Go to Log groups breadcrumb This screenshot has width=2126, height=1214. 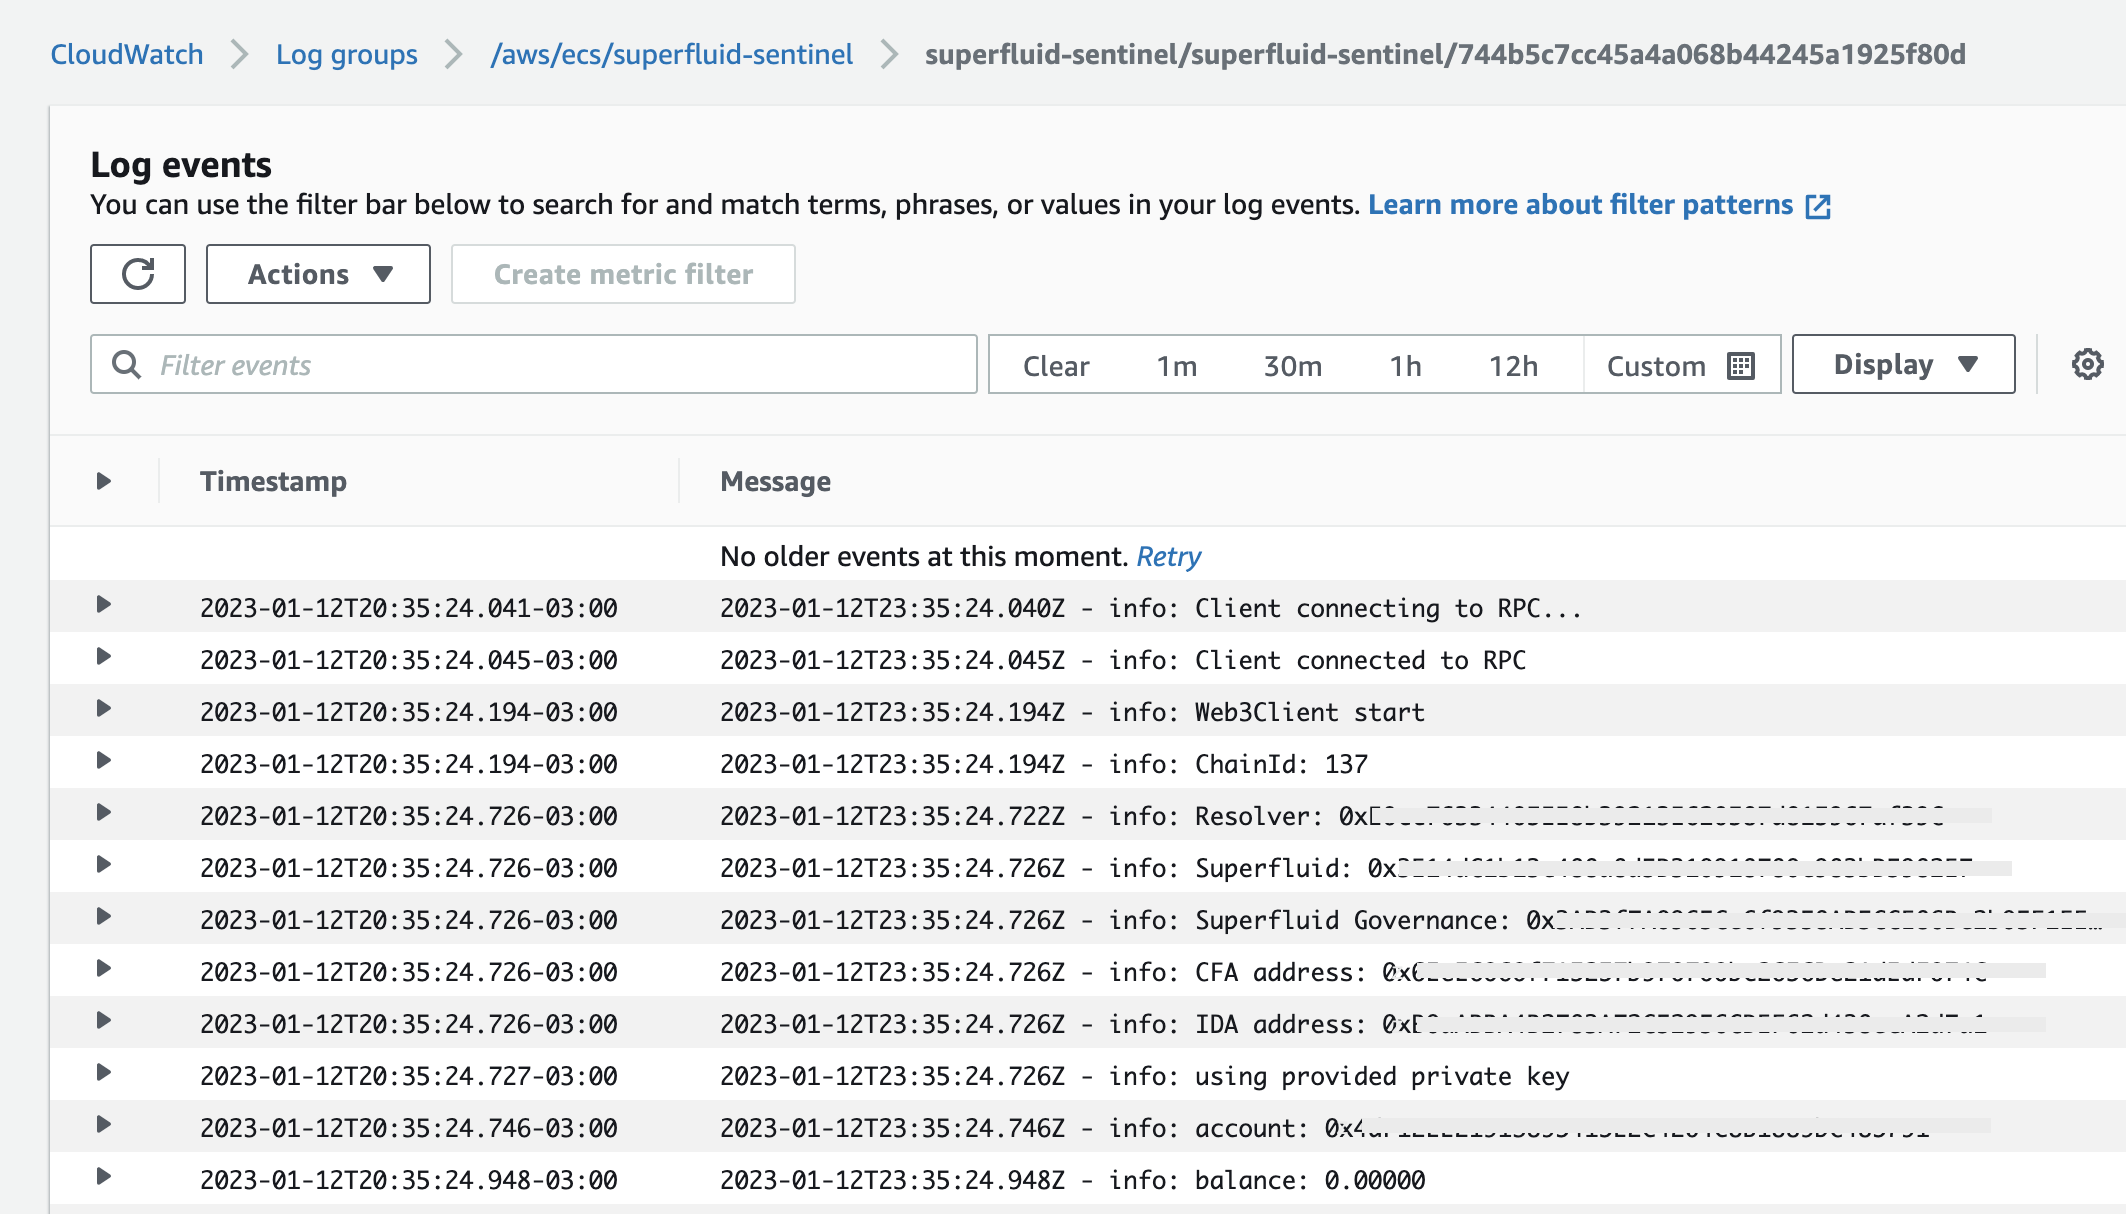click(346, 54)
